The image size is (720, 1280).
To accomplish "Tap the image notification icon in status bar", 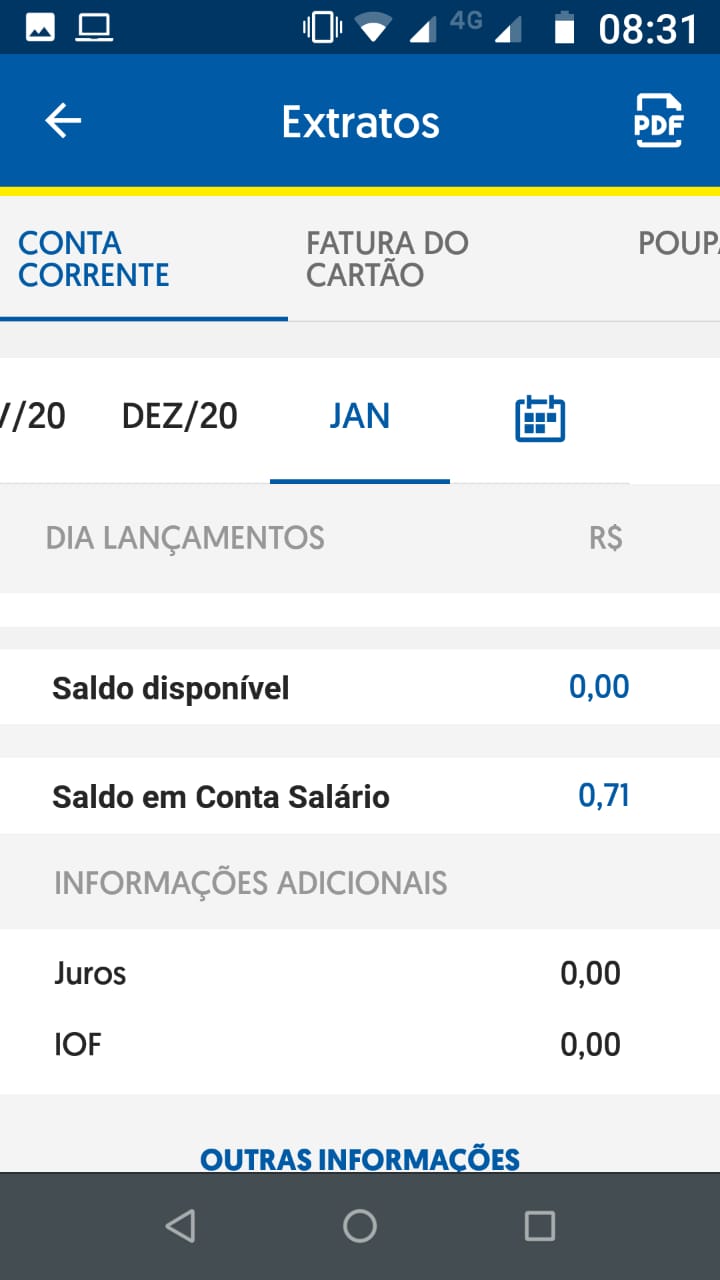I will [40, 28].
